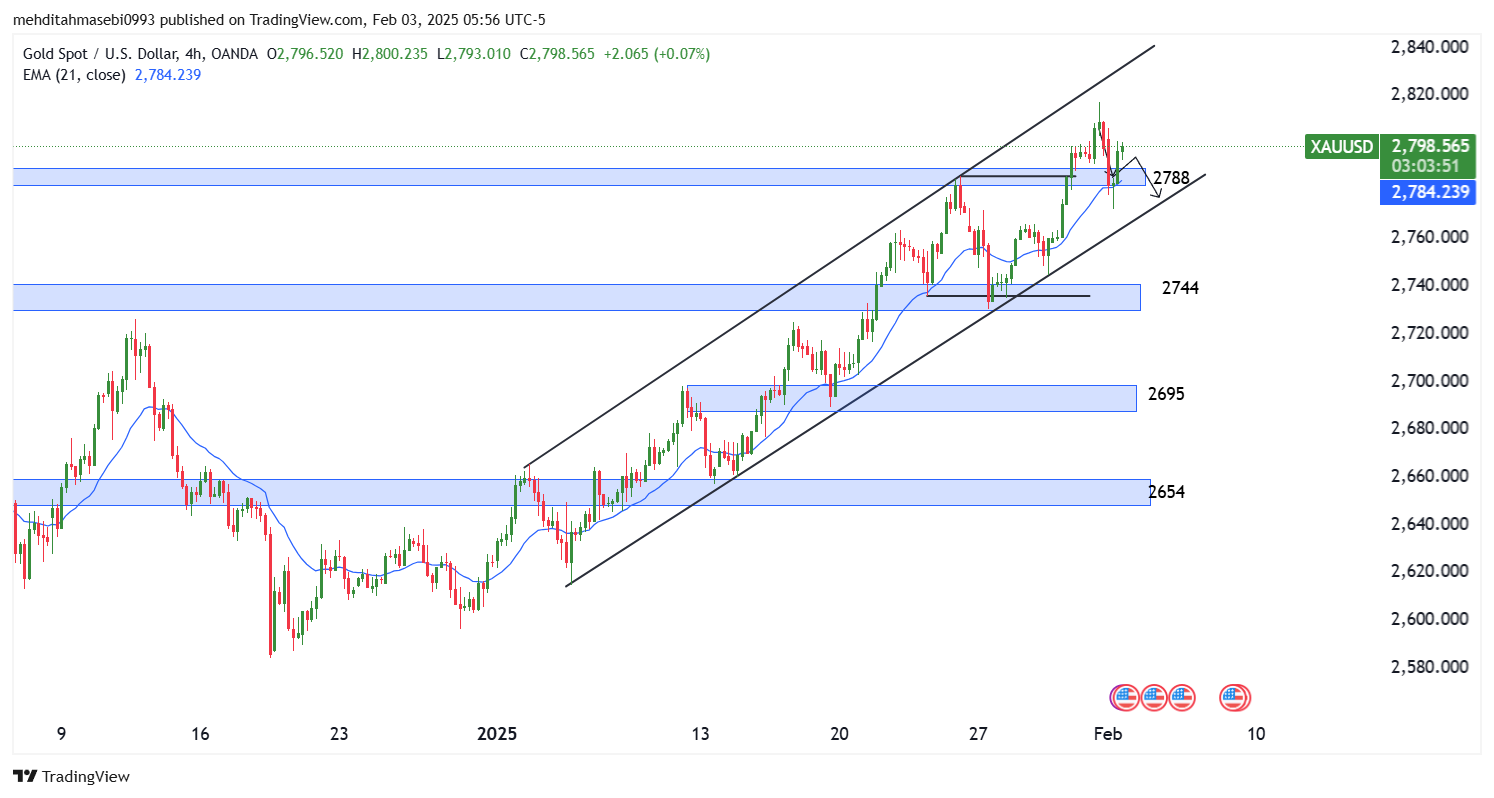
Task: Click the TradingView logo at bottom left
Action: tap(71, 776)
